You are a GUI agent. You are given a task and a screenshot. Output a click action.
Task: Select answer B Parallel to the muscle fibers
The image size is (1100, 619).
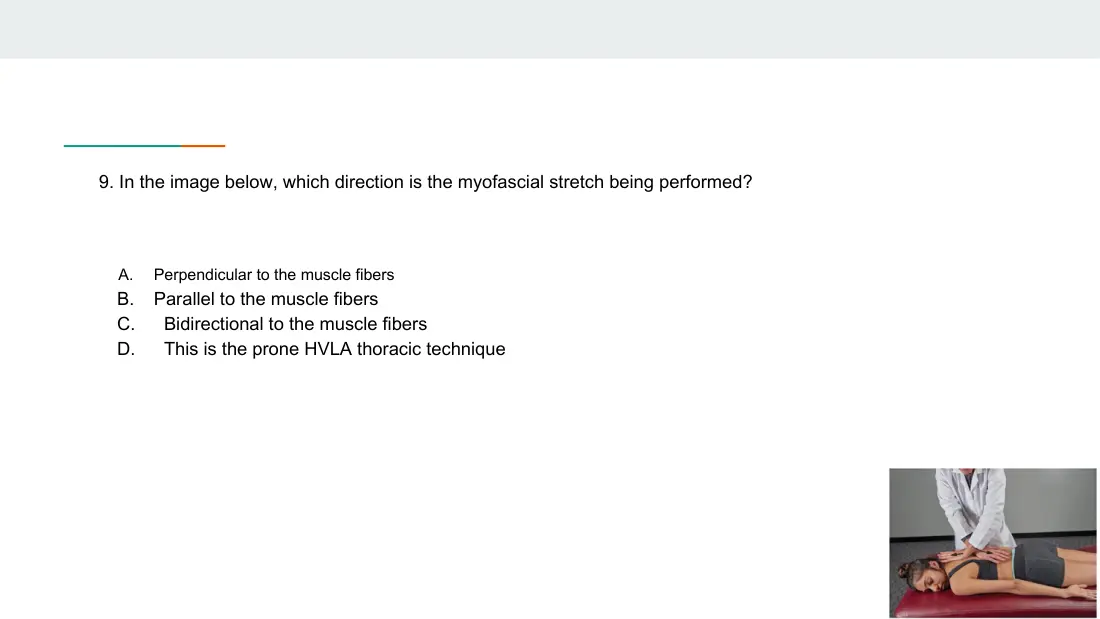pyautogui.click(x=265, y=299)
